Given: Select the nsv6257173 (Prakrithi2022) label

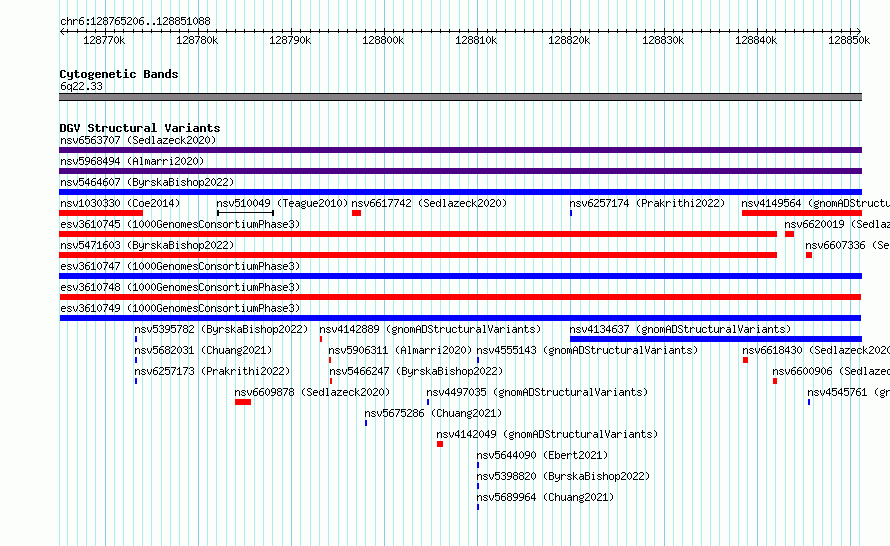Looking at the screenshot, I should click(x=212, y=371).
